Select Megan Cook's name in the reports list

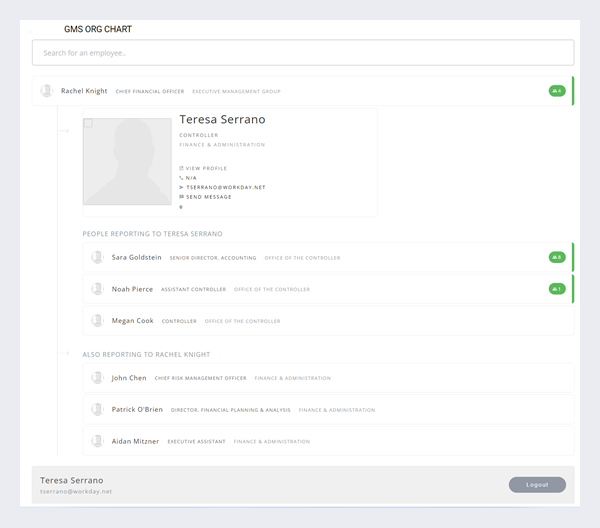pyautogui.click(x=132, y=321)
